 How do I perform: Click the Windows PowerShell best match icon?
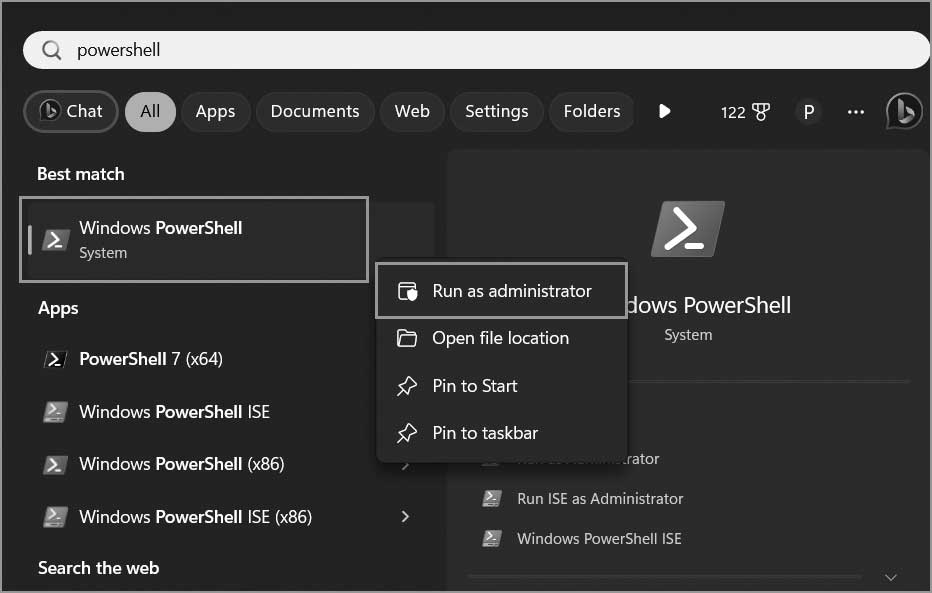click(x=55, y=240)
